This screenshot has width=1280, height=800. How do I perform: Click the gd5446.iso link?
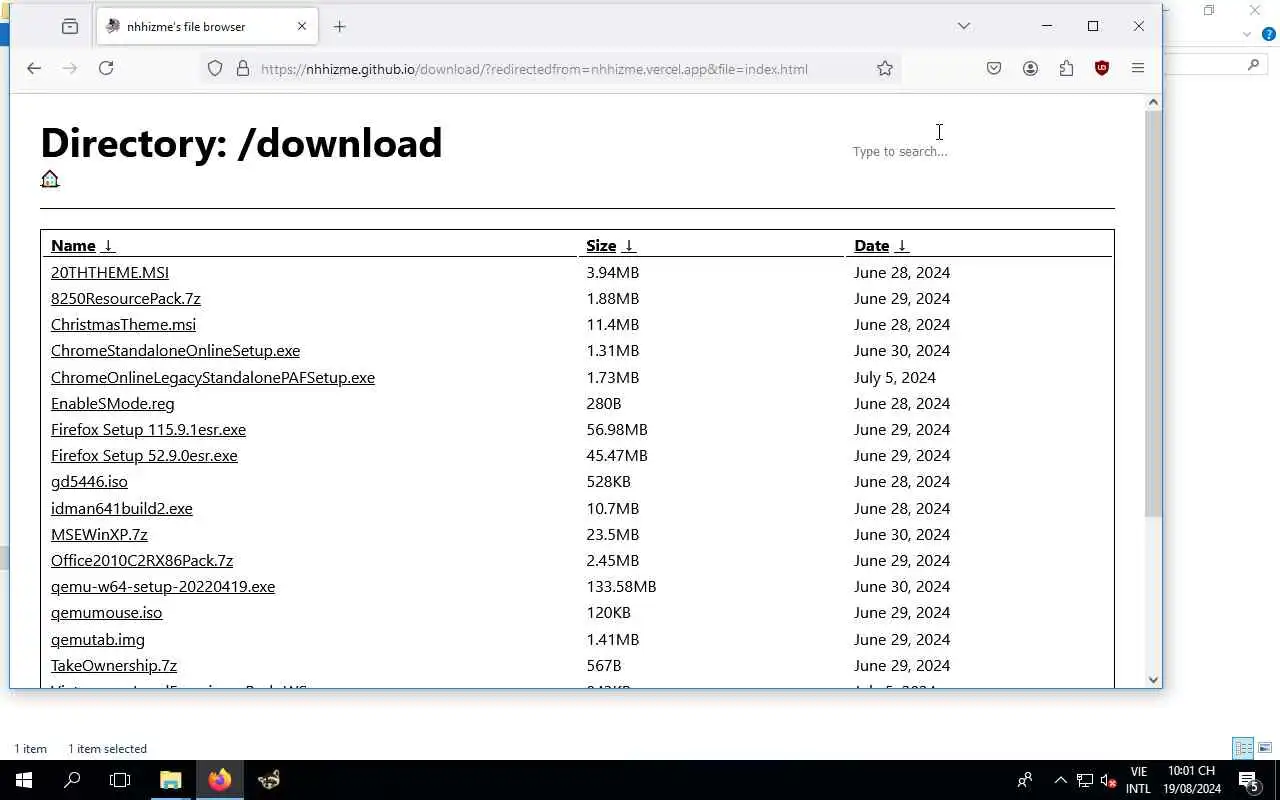(x=89, y=481)
